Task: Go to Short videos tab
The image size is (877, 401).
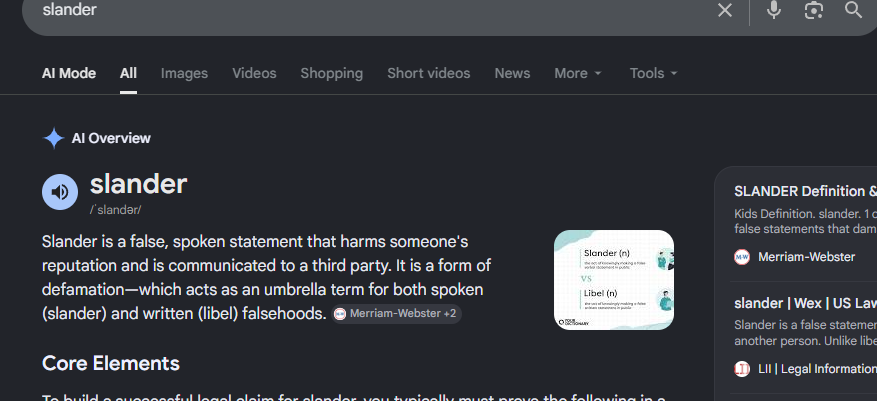Action: [428, 73]
